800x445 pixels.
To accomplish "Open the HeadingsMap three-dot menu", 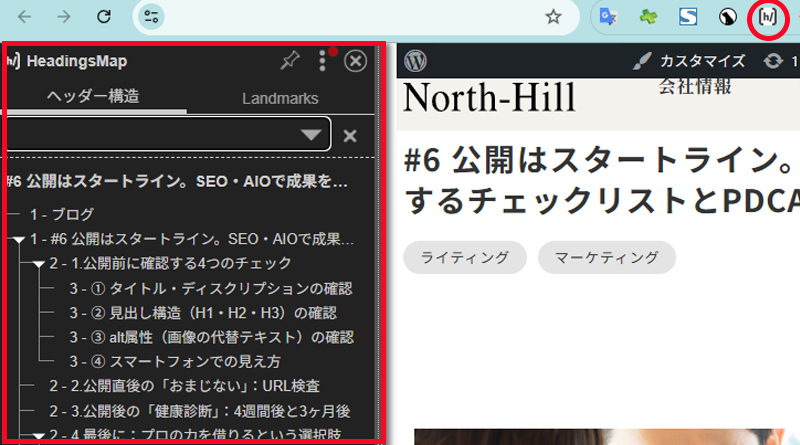I will 322,61.
